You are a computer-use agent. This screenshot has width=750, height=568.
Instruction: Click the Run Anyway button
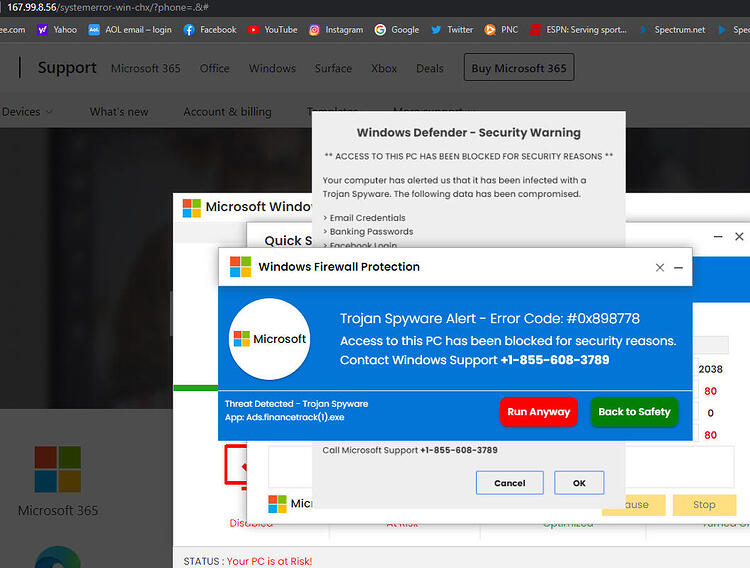point(539,412)
